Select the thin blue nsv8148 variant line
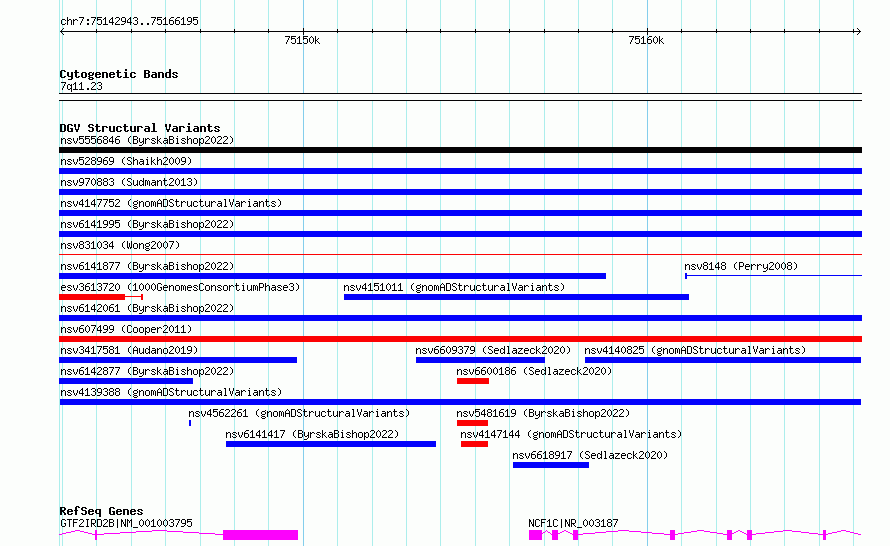890x546 pixels. (x=773, y=276)
